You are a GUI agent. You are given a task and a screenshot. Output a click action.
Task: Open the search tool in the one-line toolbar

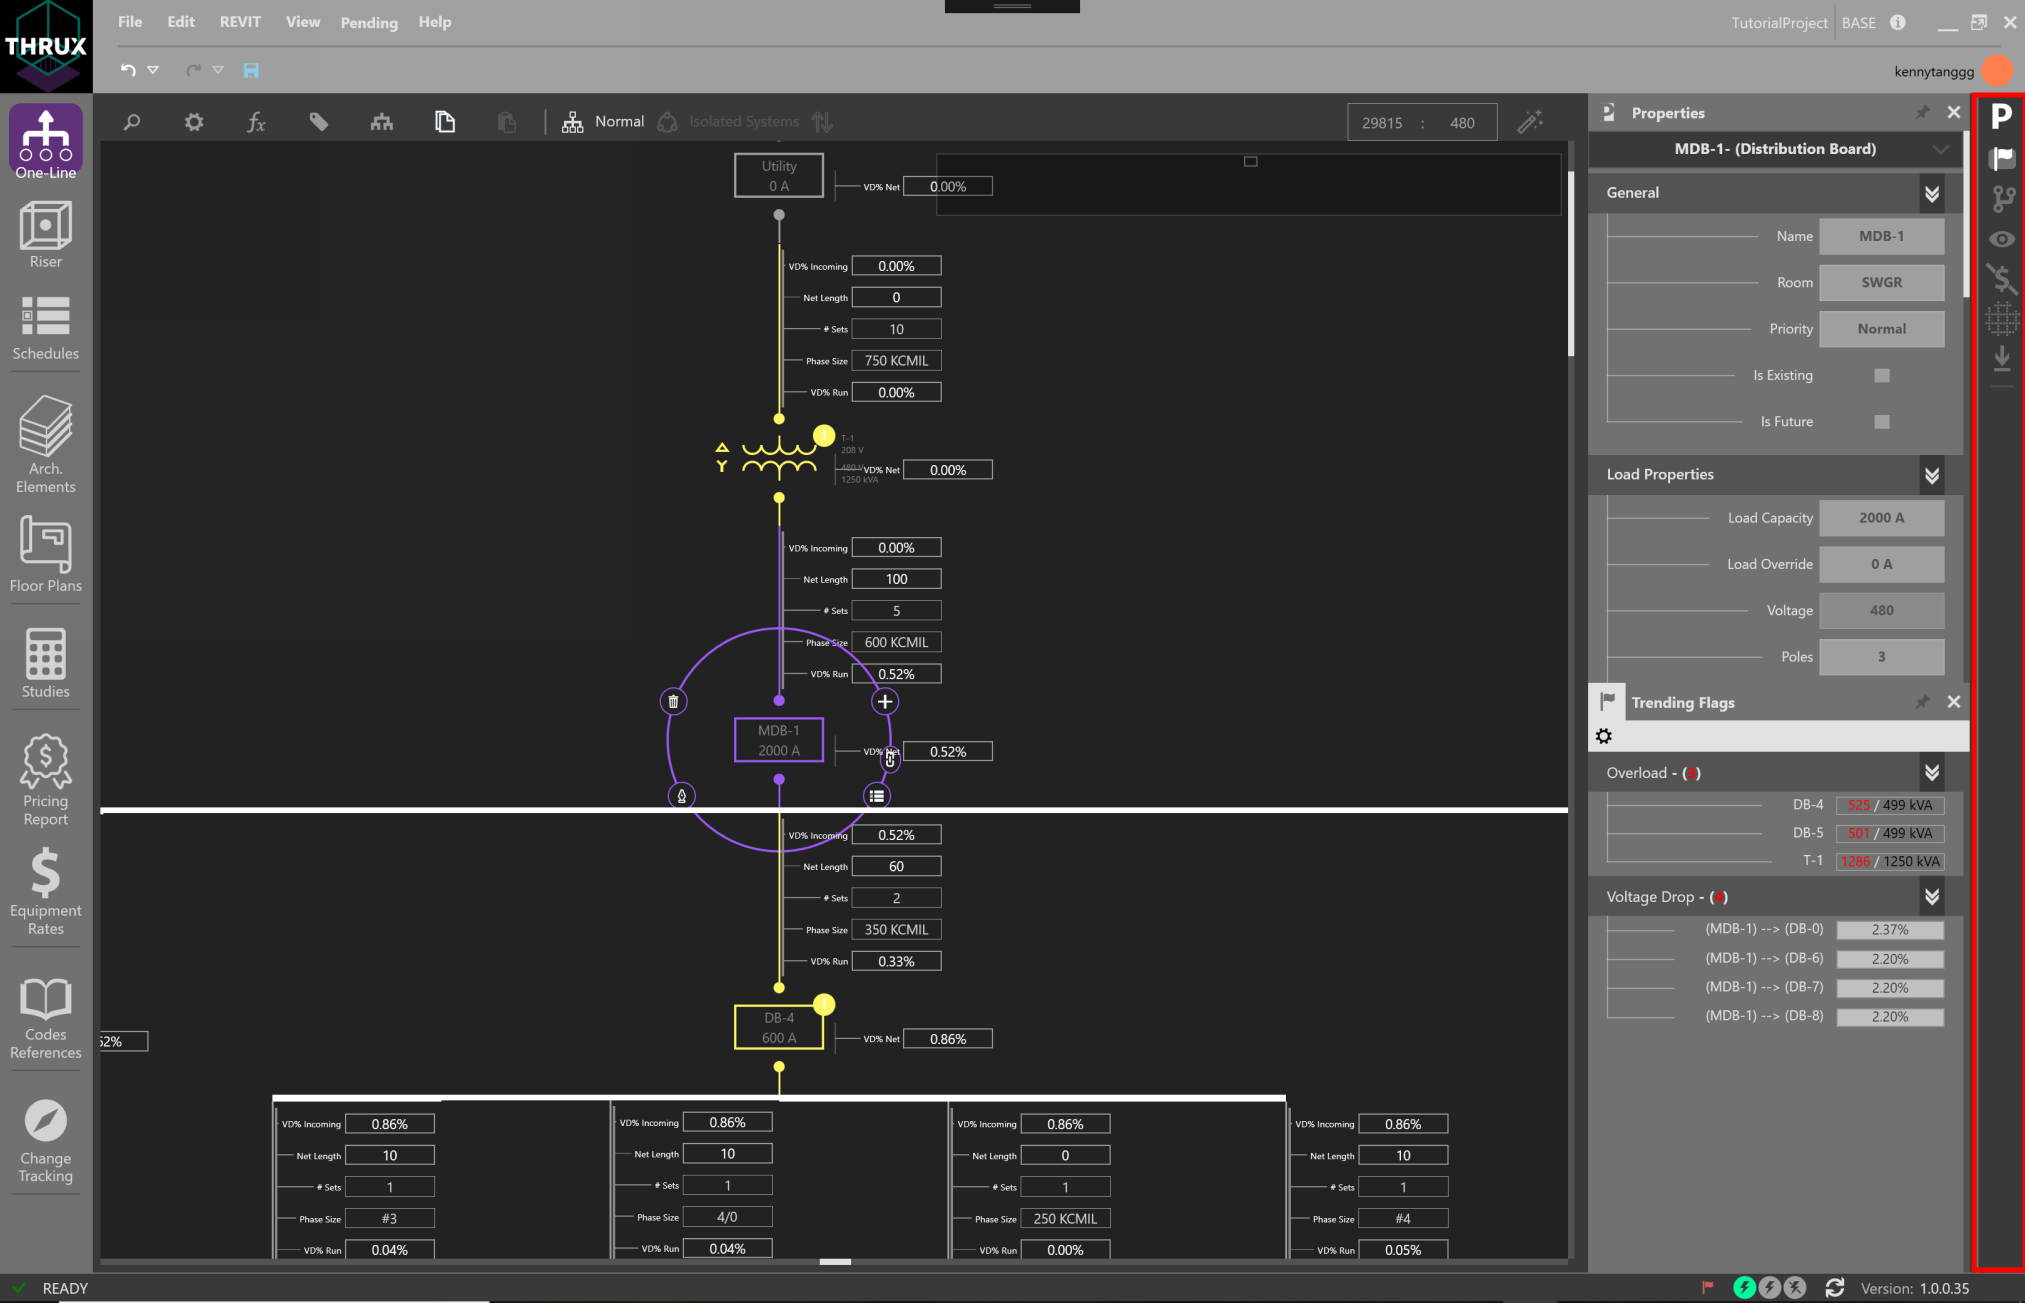[131, 121]
